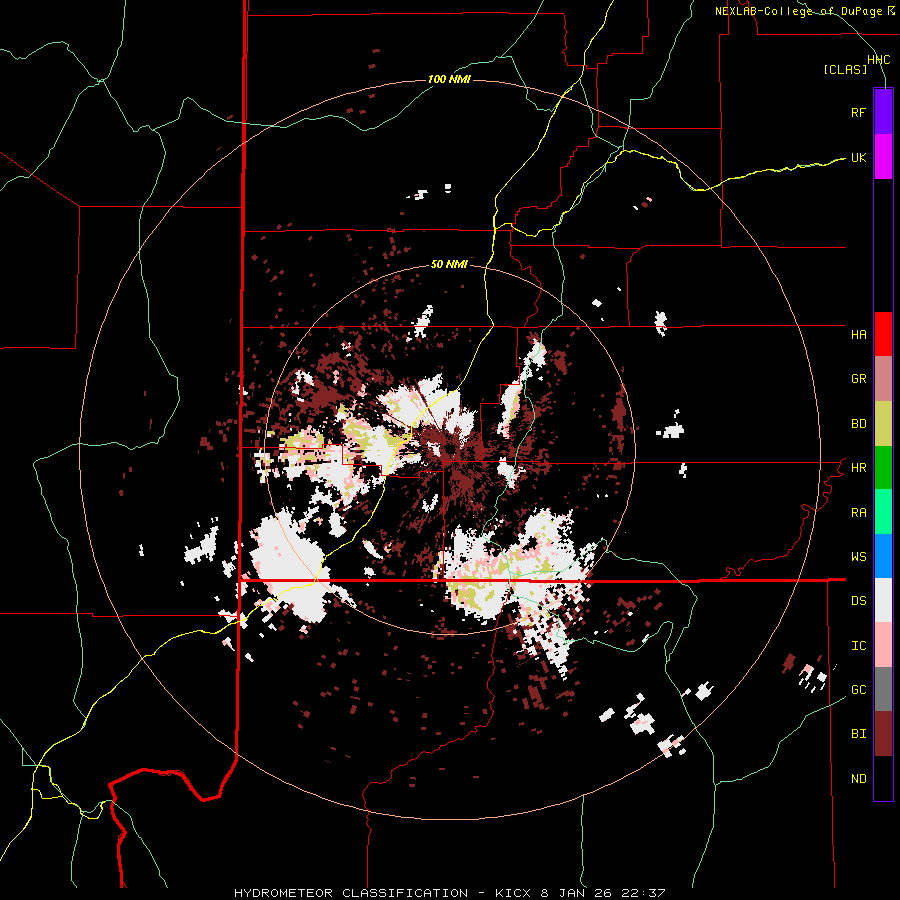Click the GR legend color swatch
The width and height of the screenshot is (900, 900).
coord(883,379)
